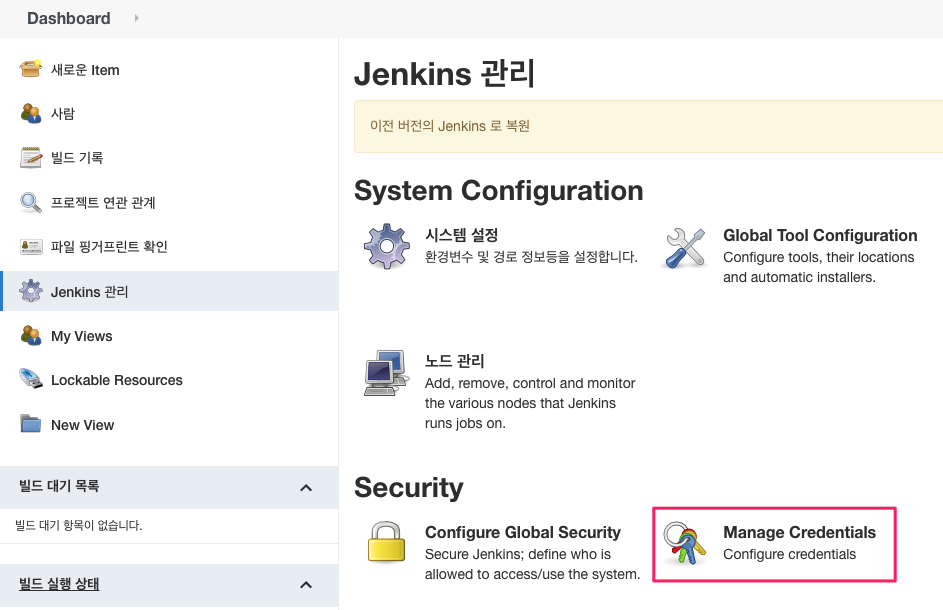Image resolution: width=943 pixels, height=610 pixels.
Task: Click the New View folder icon
Action: click(31, 424)
